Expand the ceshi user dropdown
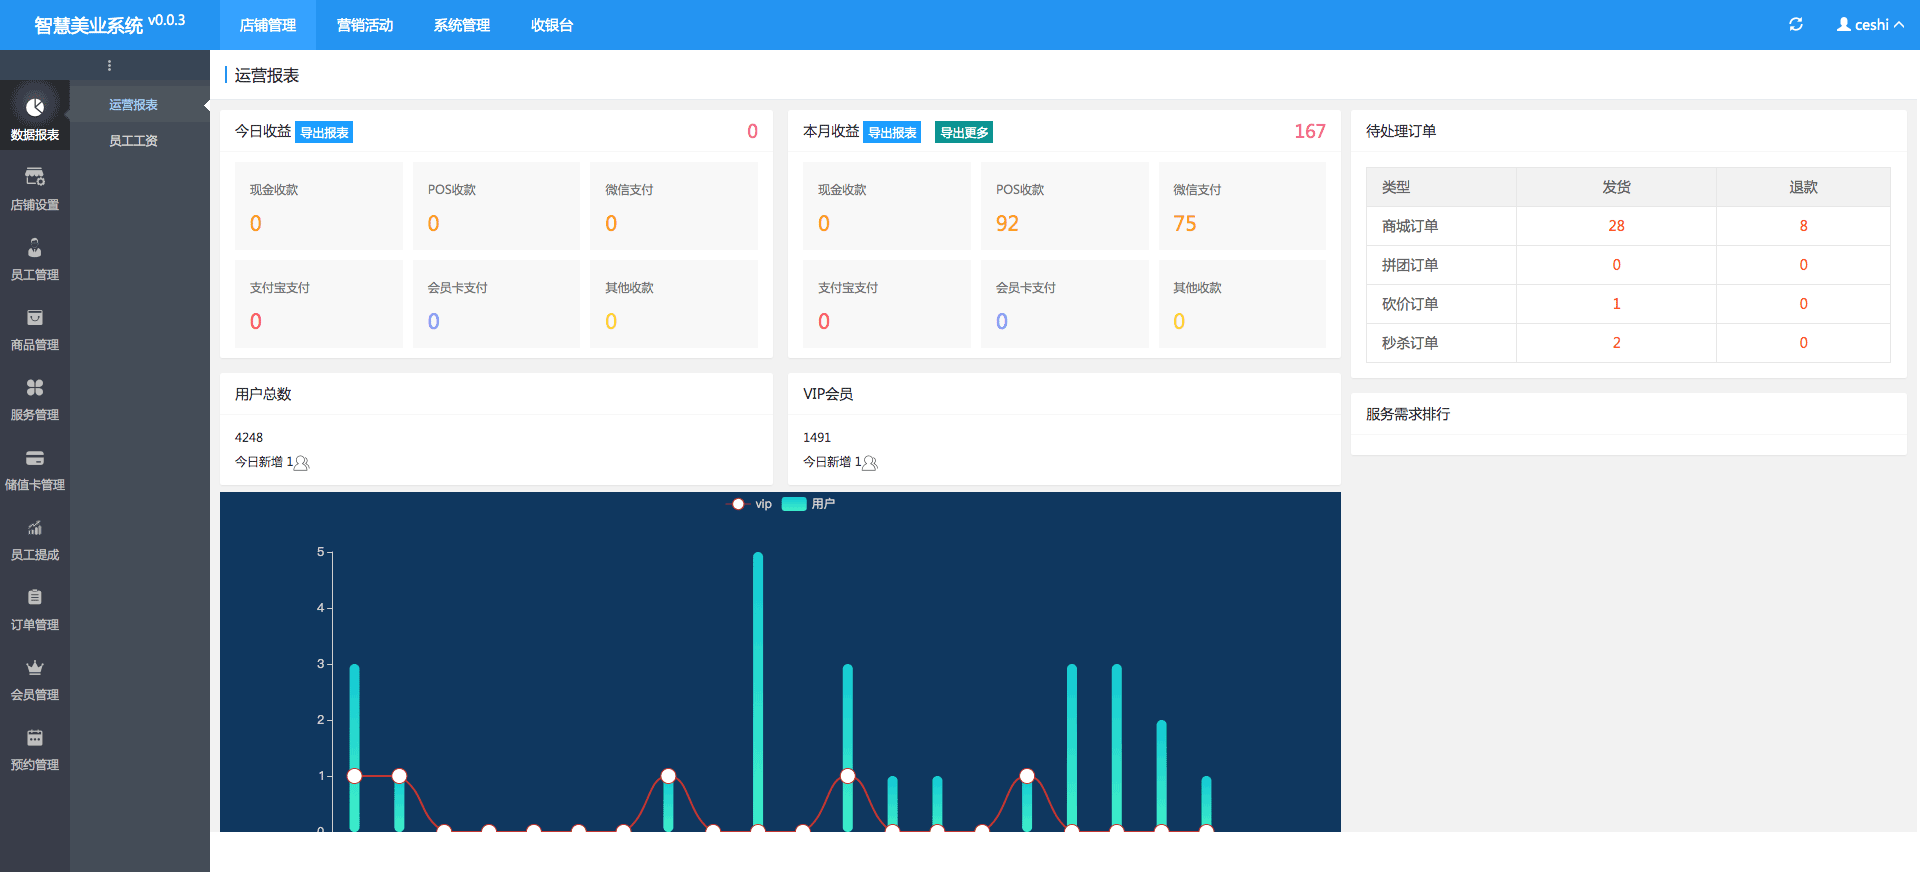Viewport: 1920px width, 872px height. [1870, 25]
